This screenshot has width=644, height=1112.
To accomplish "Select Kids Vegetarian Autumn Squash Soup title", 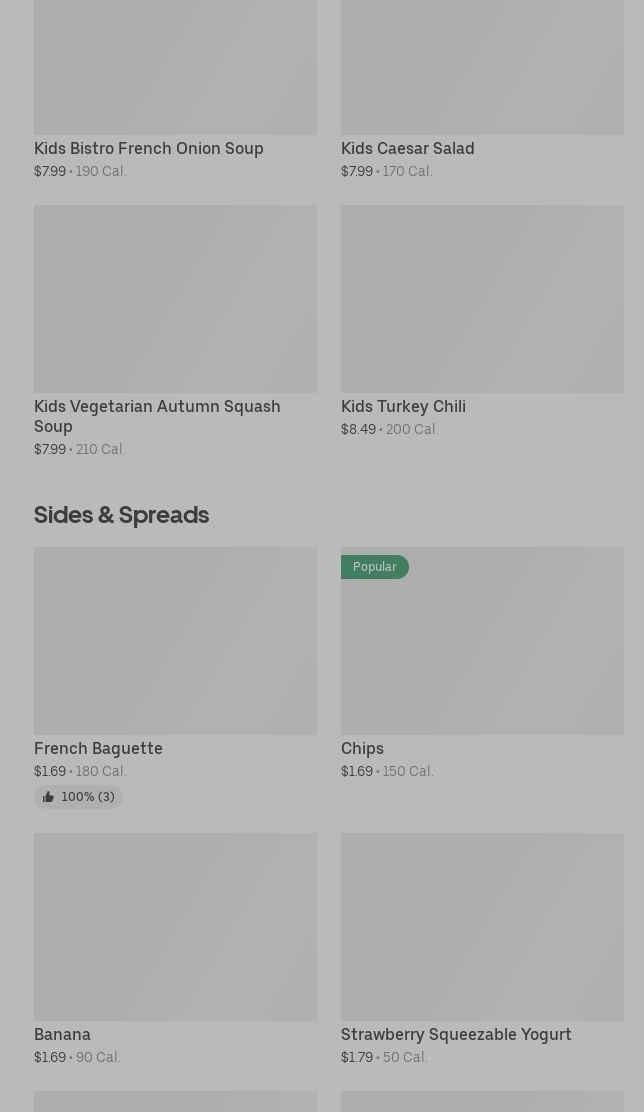I will click(x=157, y=416).
